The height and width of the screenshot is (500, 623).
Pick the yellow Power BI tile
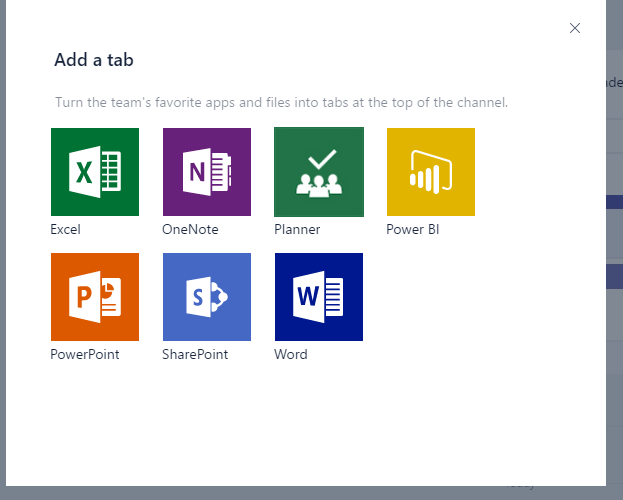coord(431,172)
